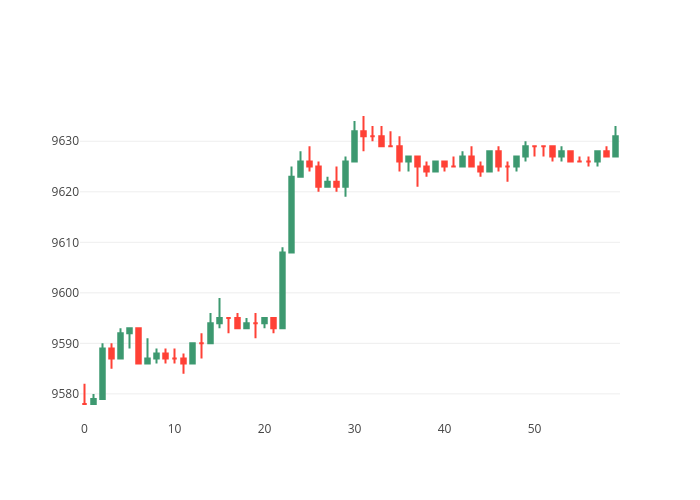The image size is (700, 500).
Task: Click the x-axis label 0
Action: click(84, 429)
